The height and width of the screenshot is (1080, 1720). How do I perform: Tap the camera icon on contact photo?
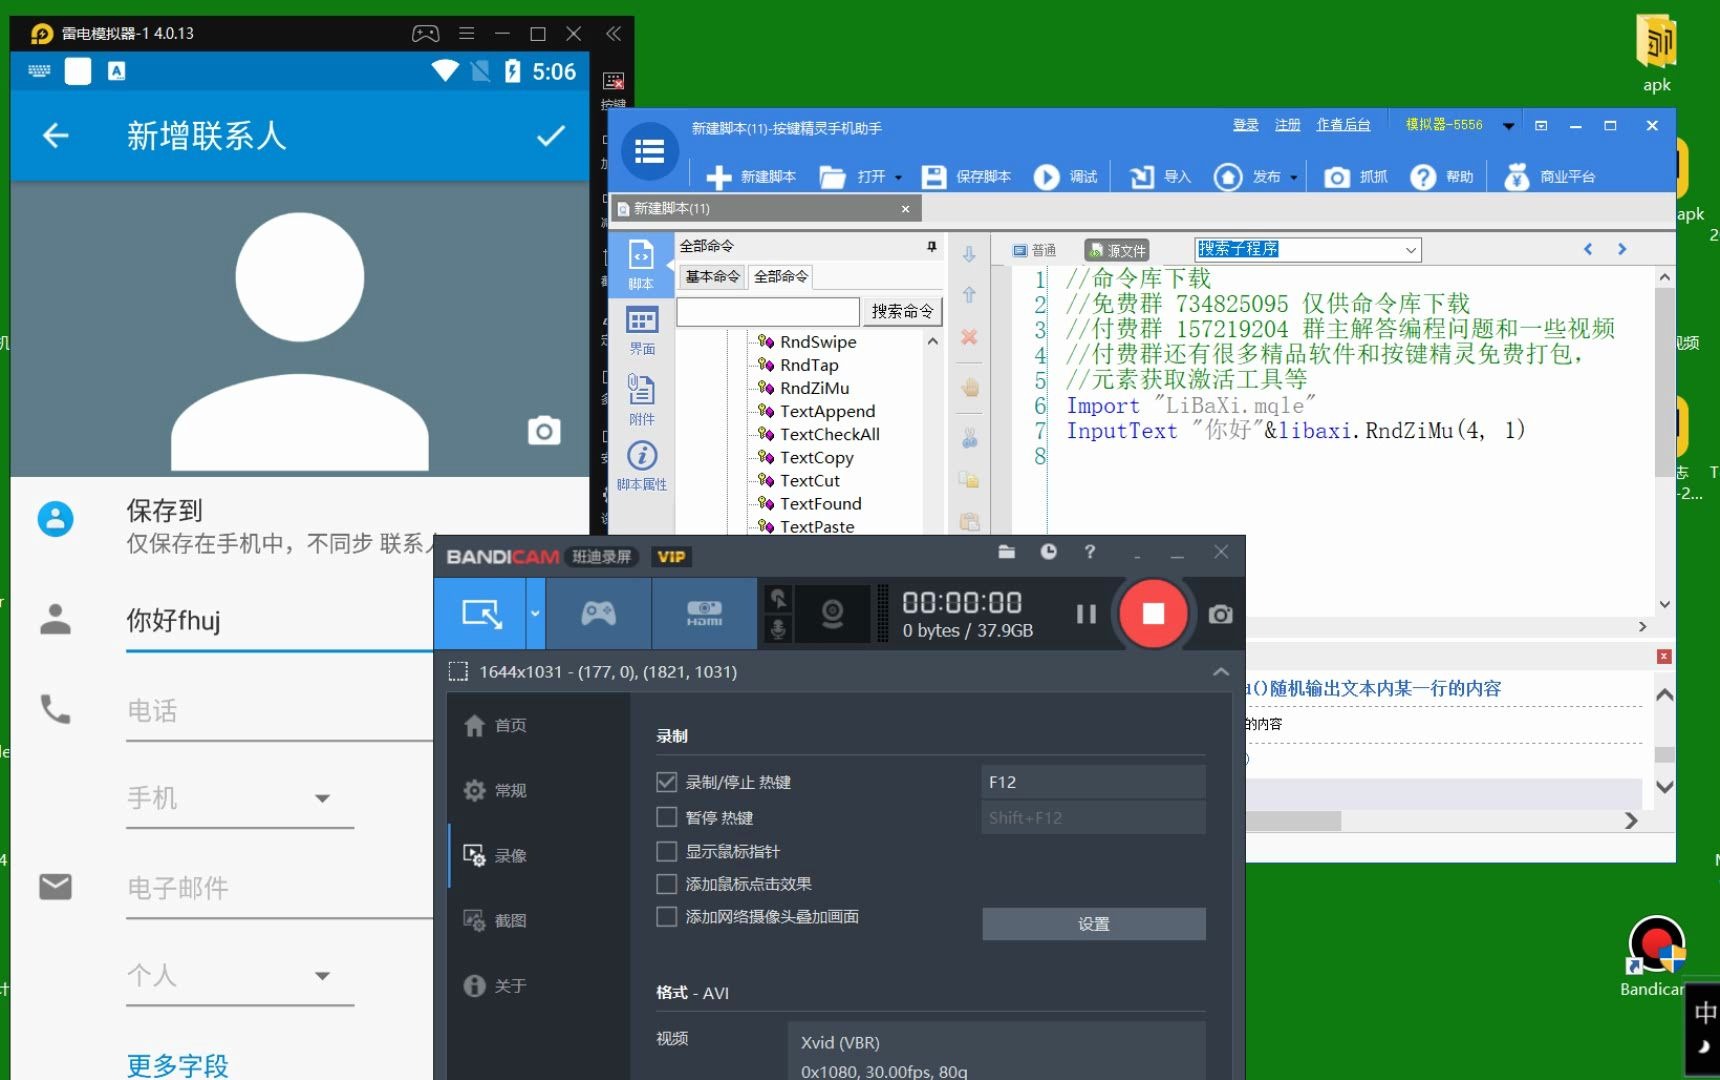pyautogui.click(x=544, y=431)
